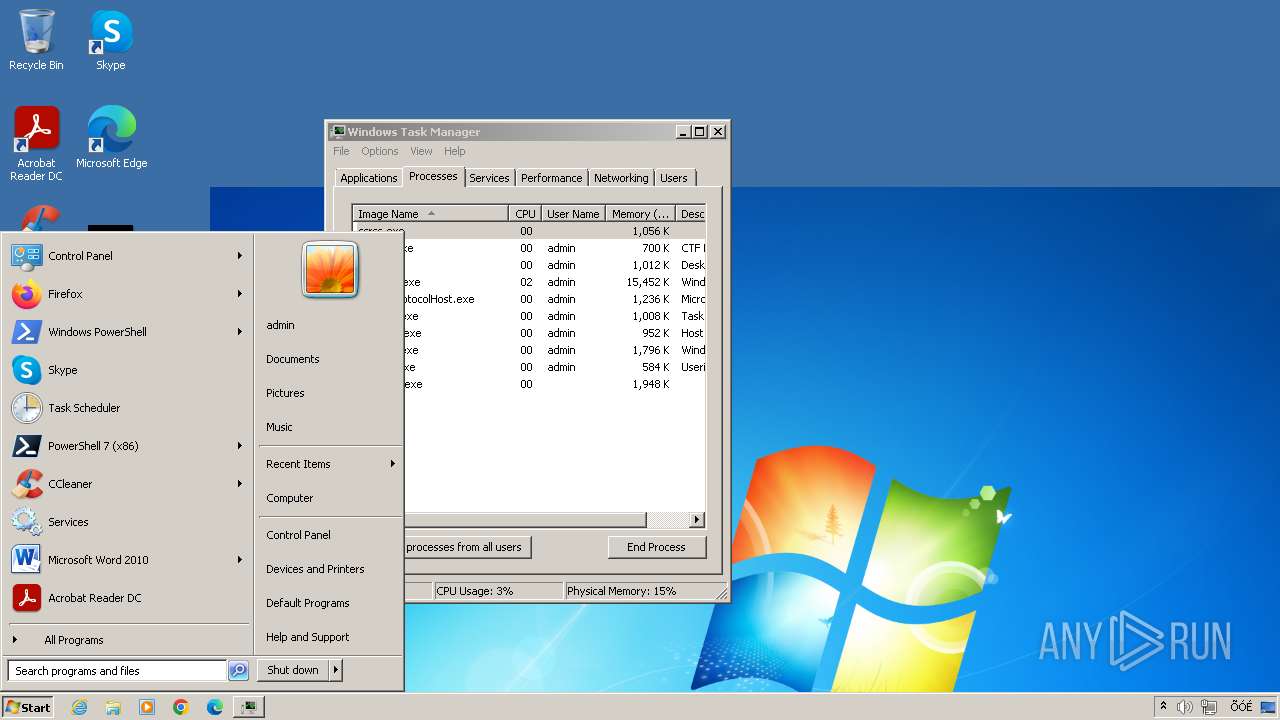Image resolution: width=1280 pixels, height=720 pixels.
Task: Open Recycle Bin desktop icon
Action: pyautogui.click(x=36, y=40)
